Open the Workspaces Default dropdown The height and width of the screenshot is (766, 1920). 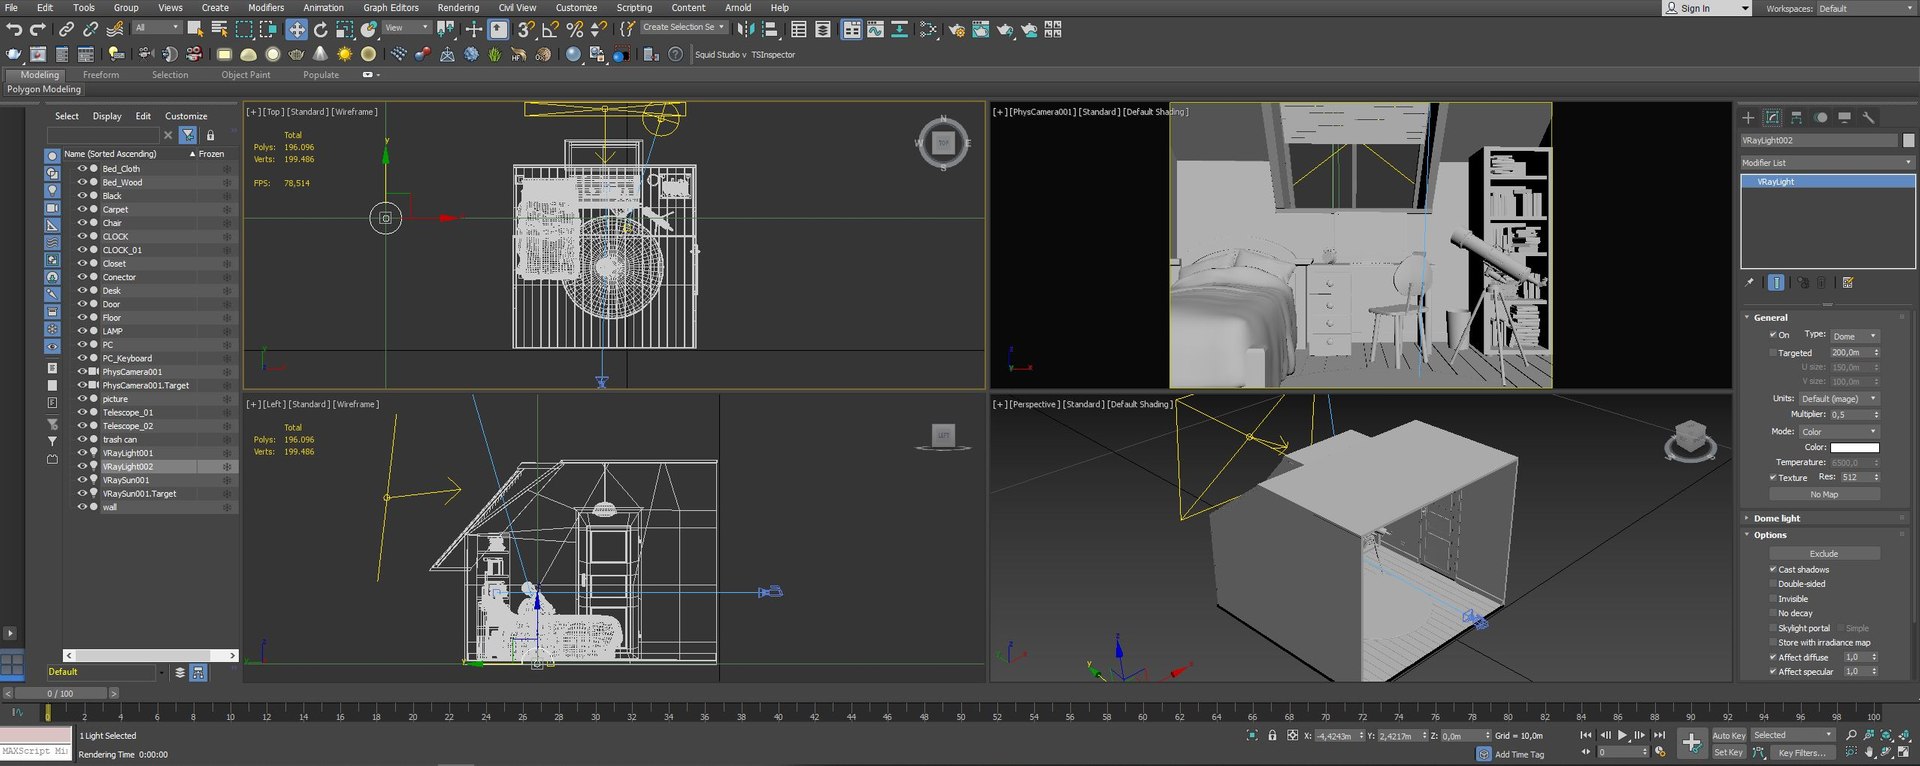1866,8
